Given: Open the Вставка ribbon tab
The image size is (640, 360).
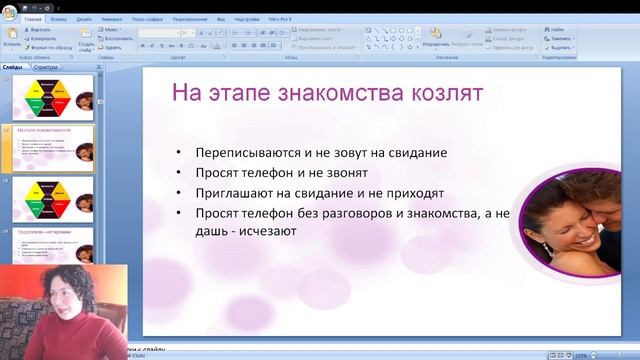Looking at the screenshot, I should pyautogui.click(x=58, y=19).
